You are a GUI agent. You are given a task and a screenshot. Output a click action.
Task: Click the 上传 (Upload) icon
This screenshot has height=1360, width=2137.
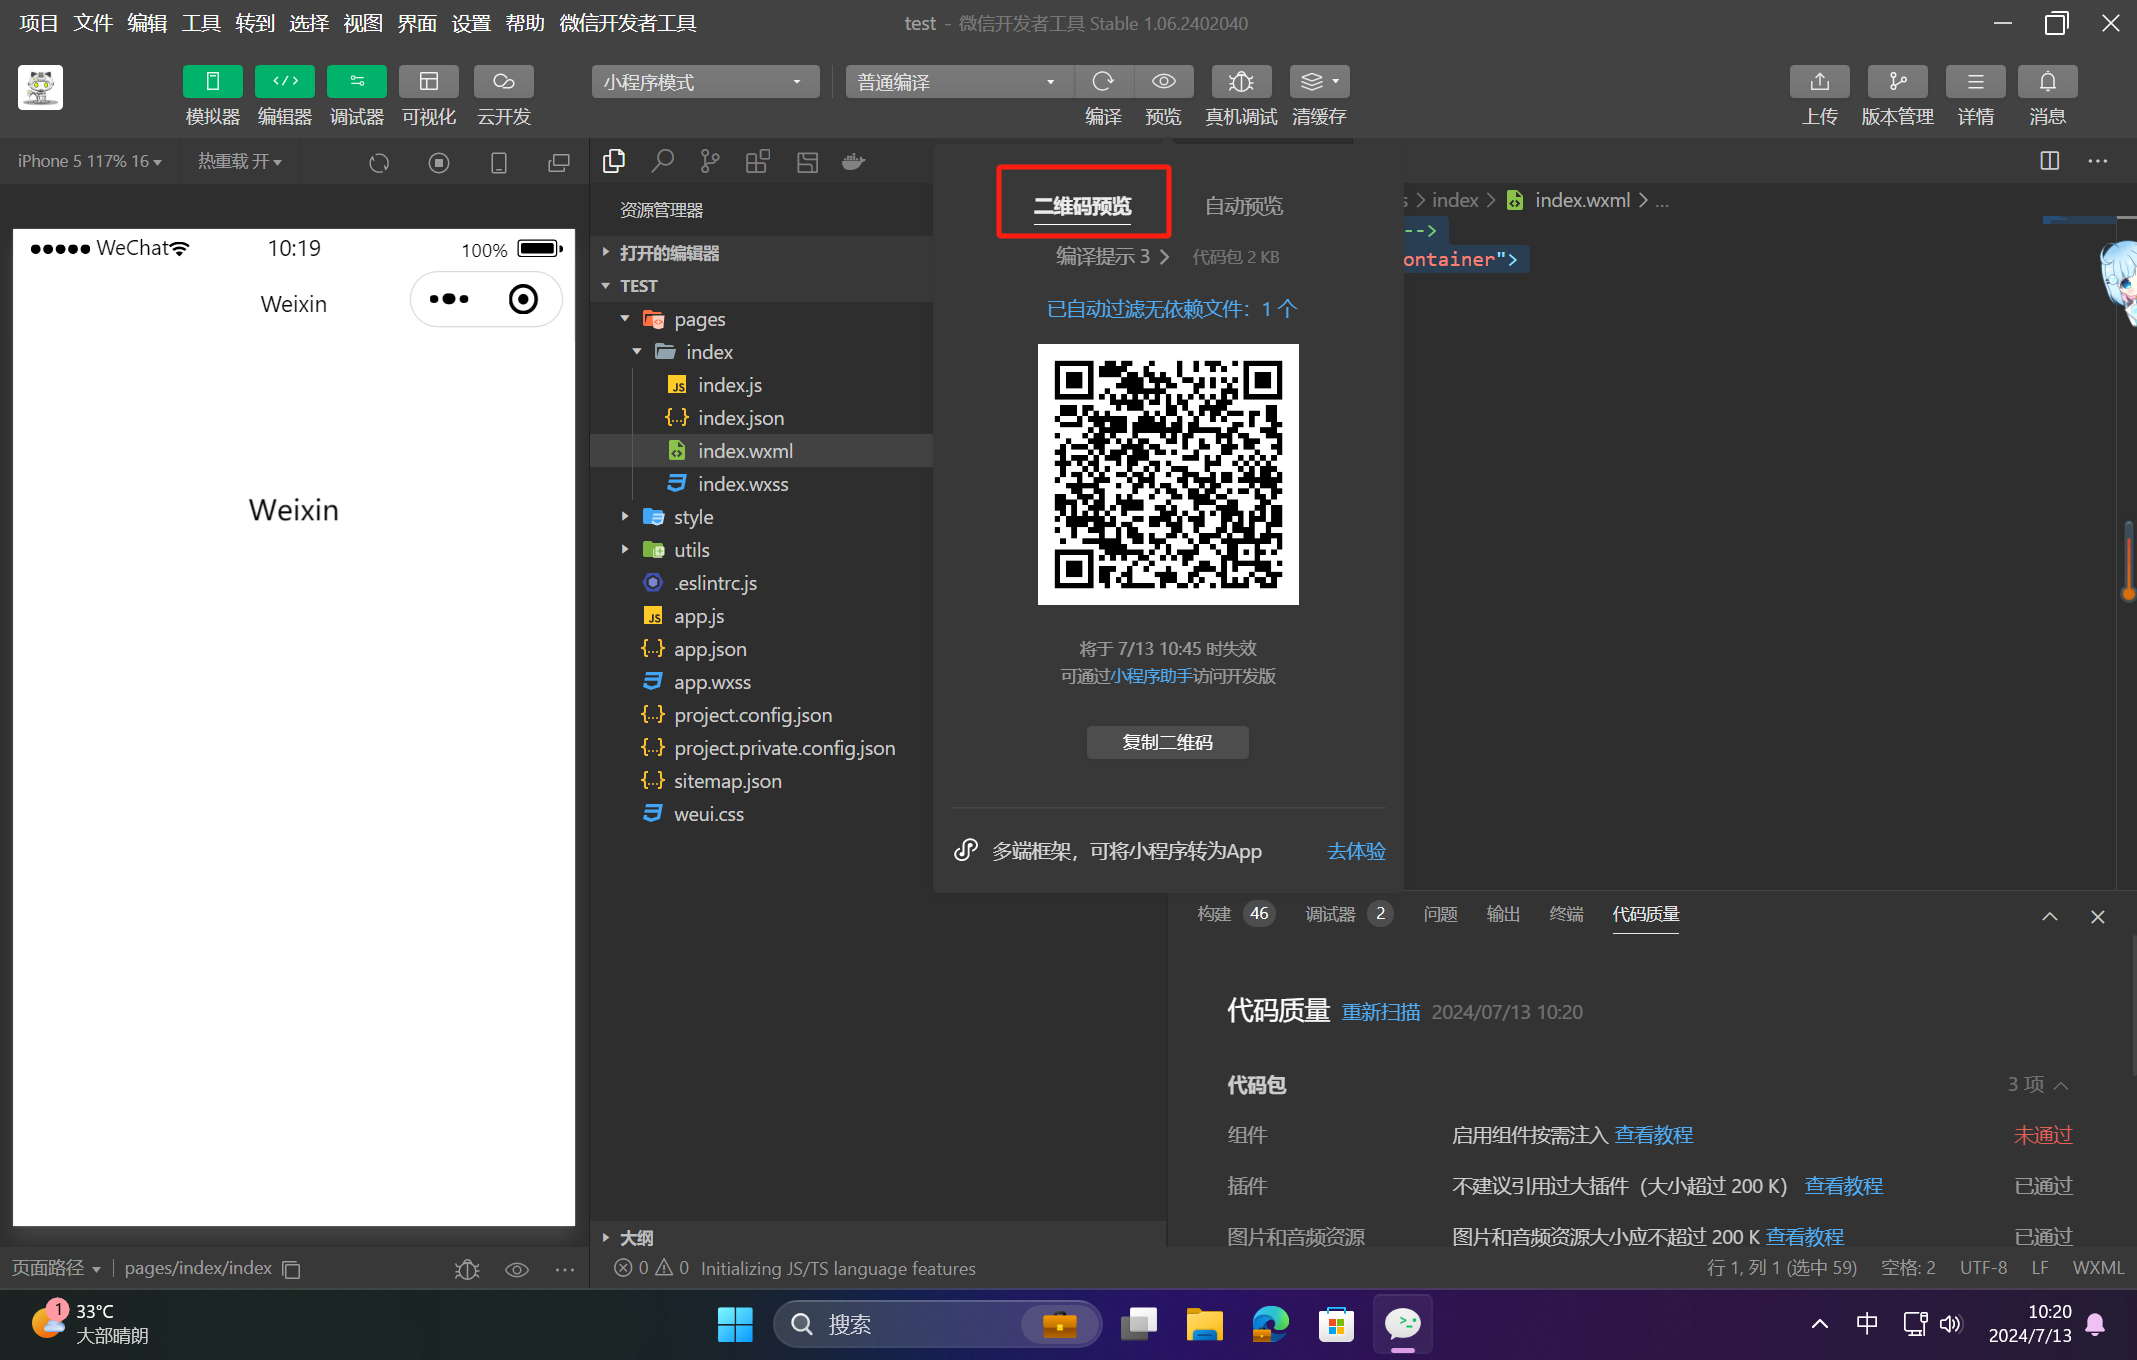1819,81
